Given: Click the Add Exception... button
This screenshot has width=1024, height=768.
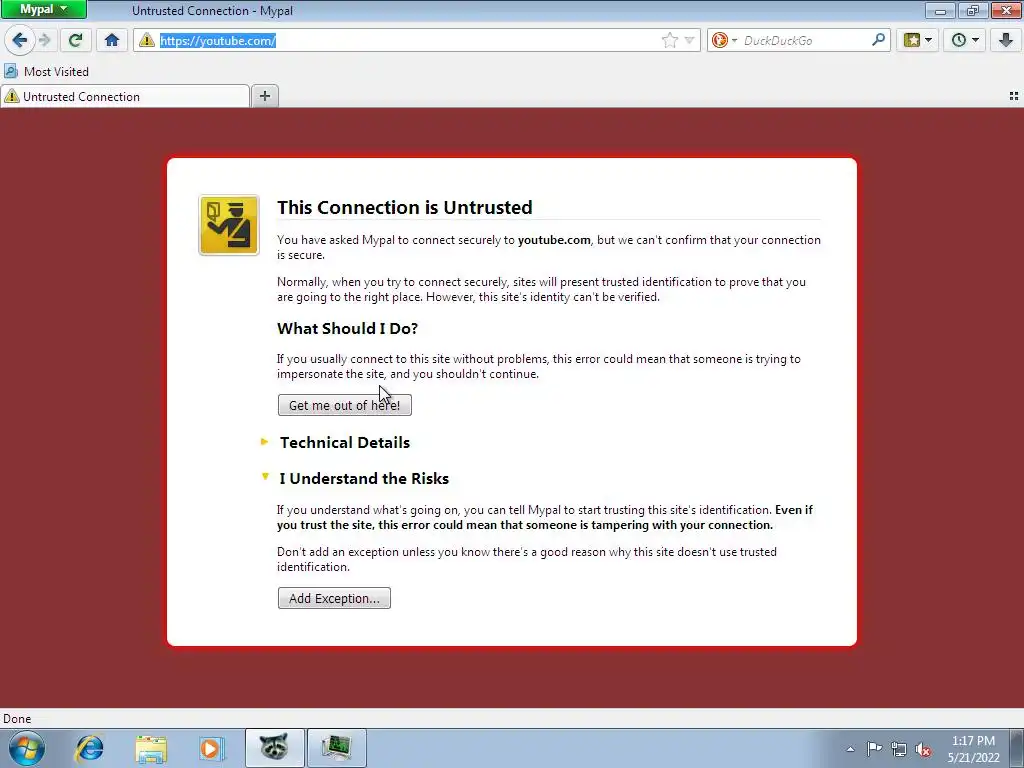Looking at the screenshot, I should (x=334, y=598).
